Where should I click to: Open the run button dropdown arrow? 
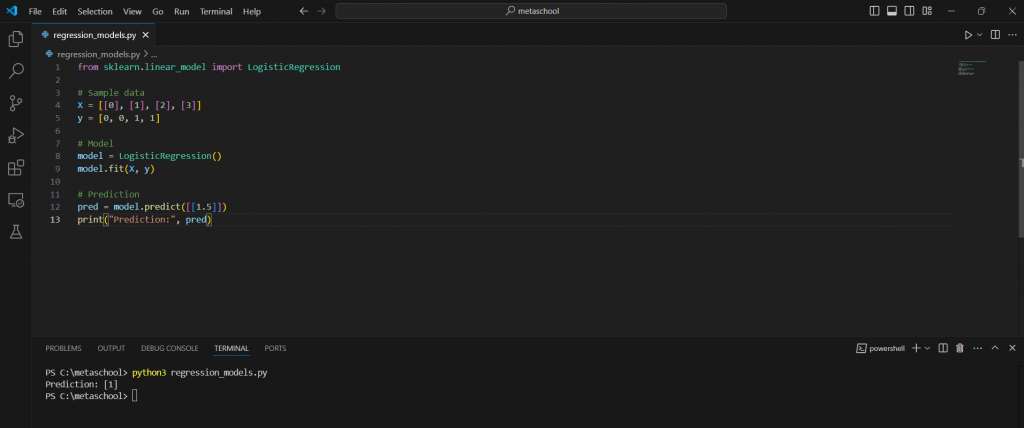(978, 35)
